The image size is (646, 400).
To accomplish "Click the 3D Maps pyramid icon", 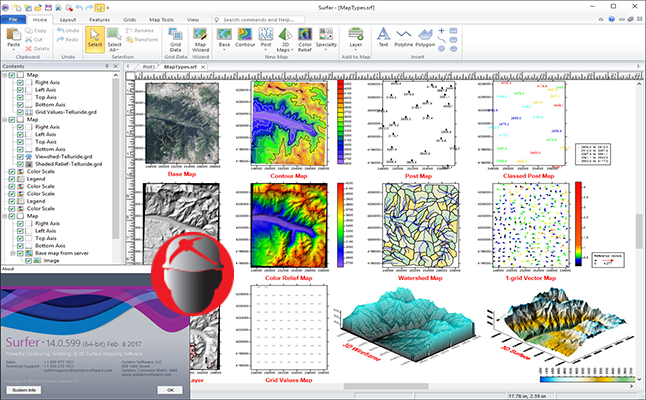I will (285, 34).
